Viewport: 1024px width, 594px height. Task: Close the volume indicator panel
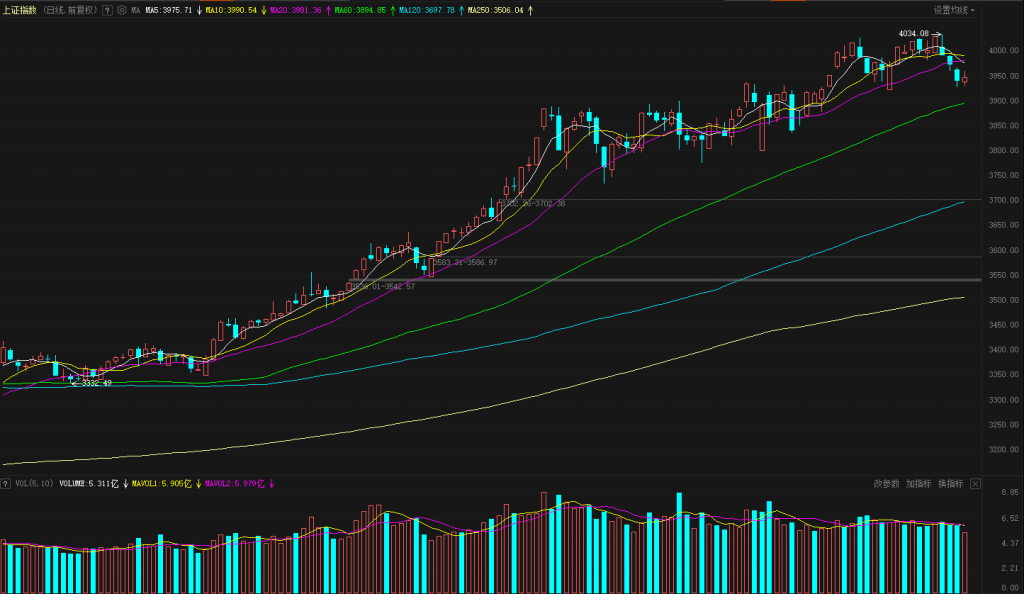coord(975,483)
